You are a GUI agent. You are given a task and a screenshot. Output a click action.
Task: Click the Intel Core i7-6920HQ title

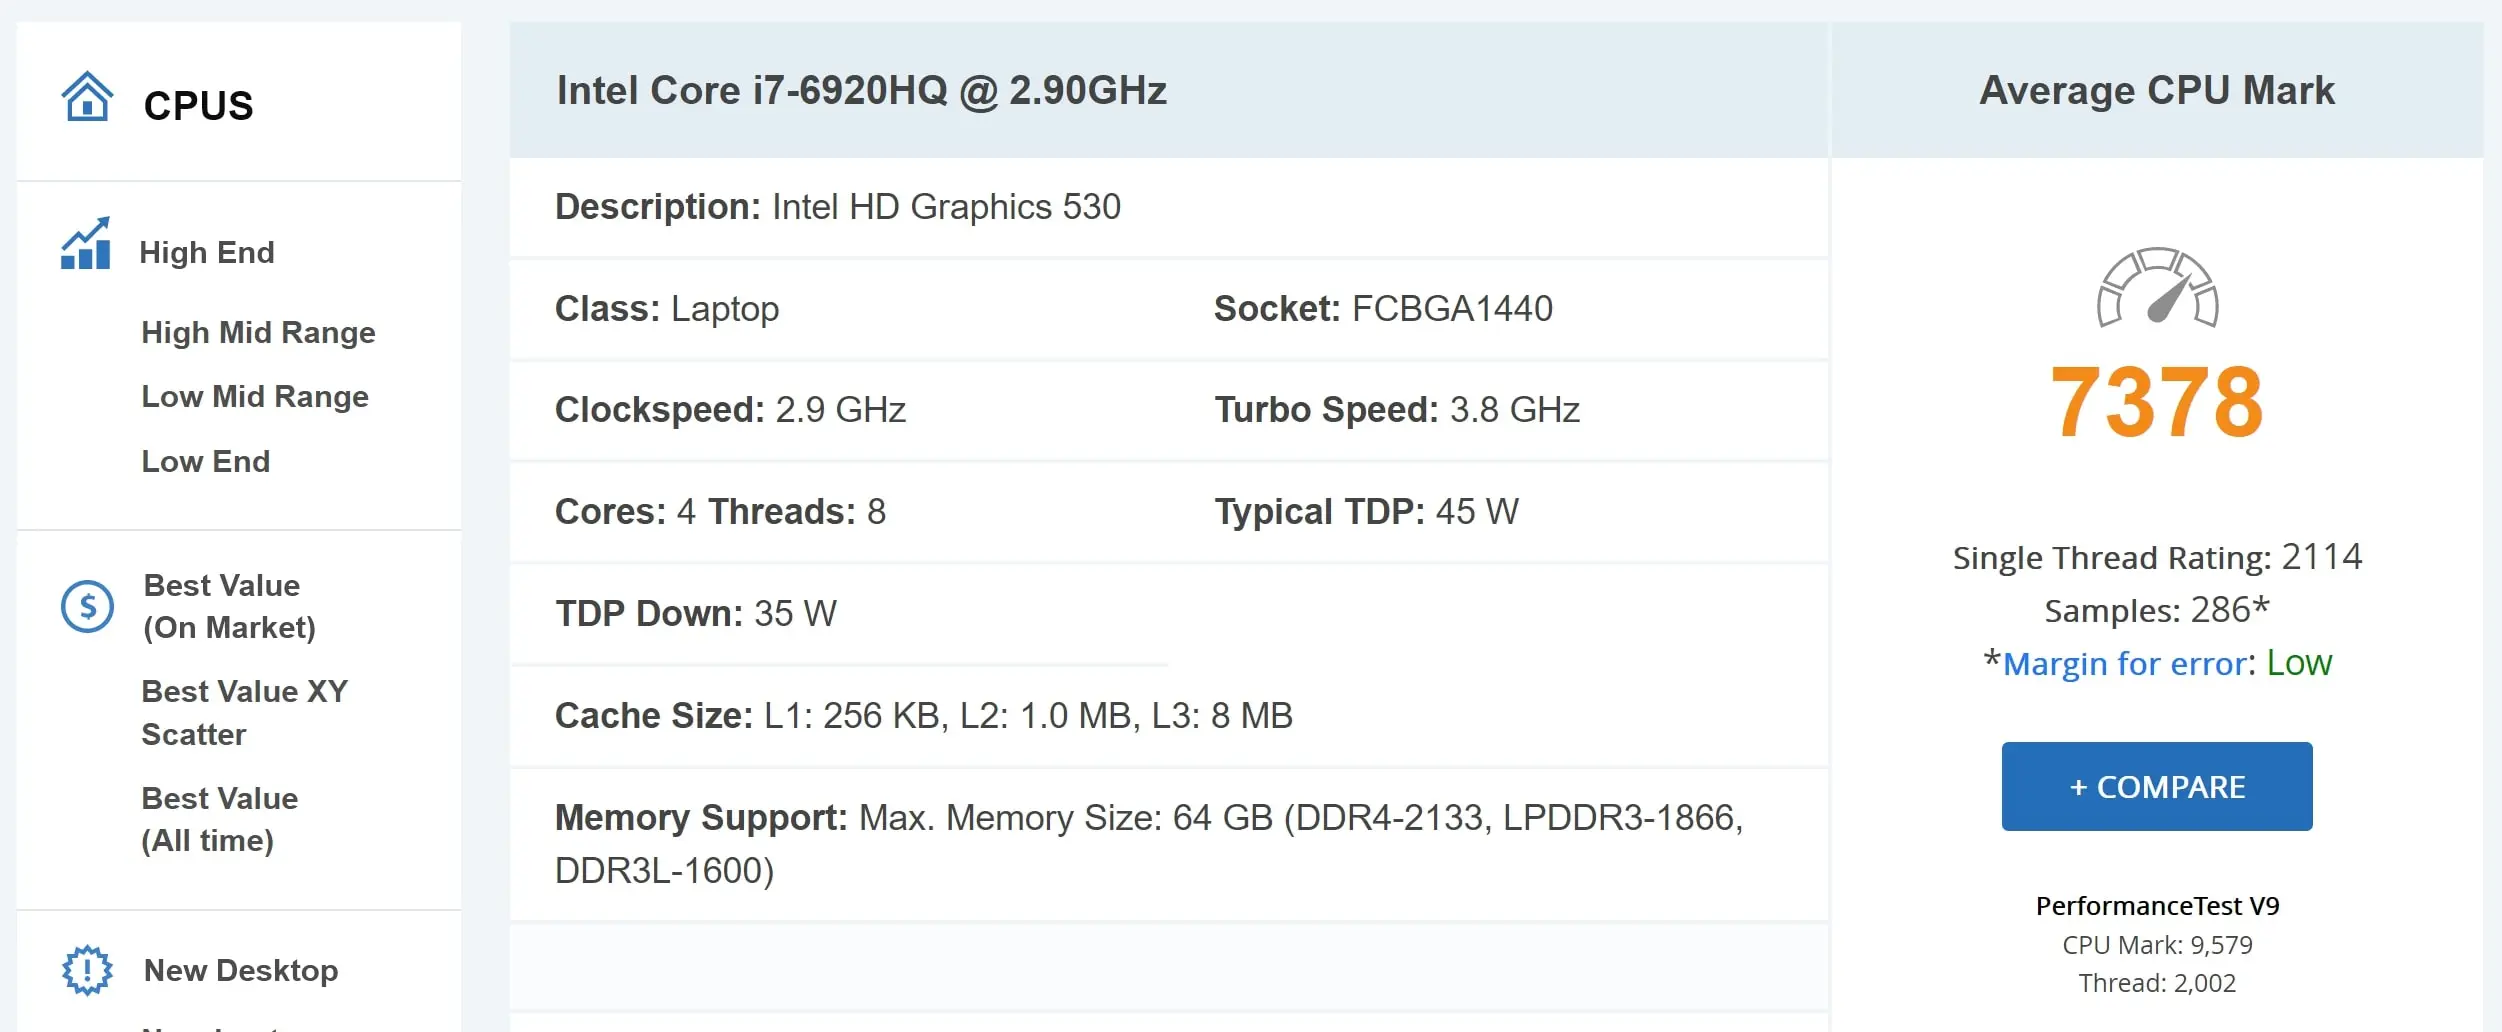click(x=862, y=90)
